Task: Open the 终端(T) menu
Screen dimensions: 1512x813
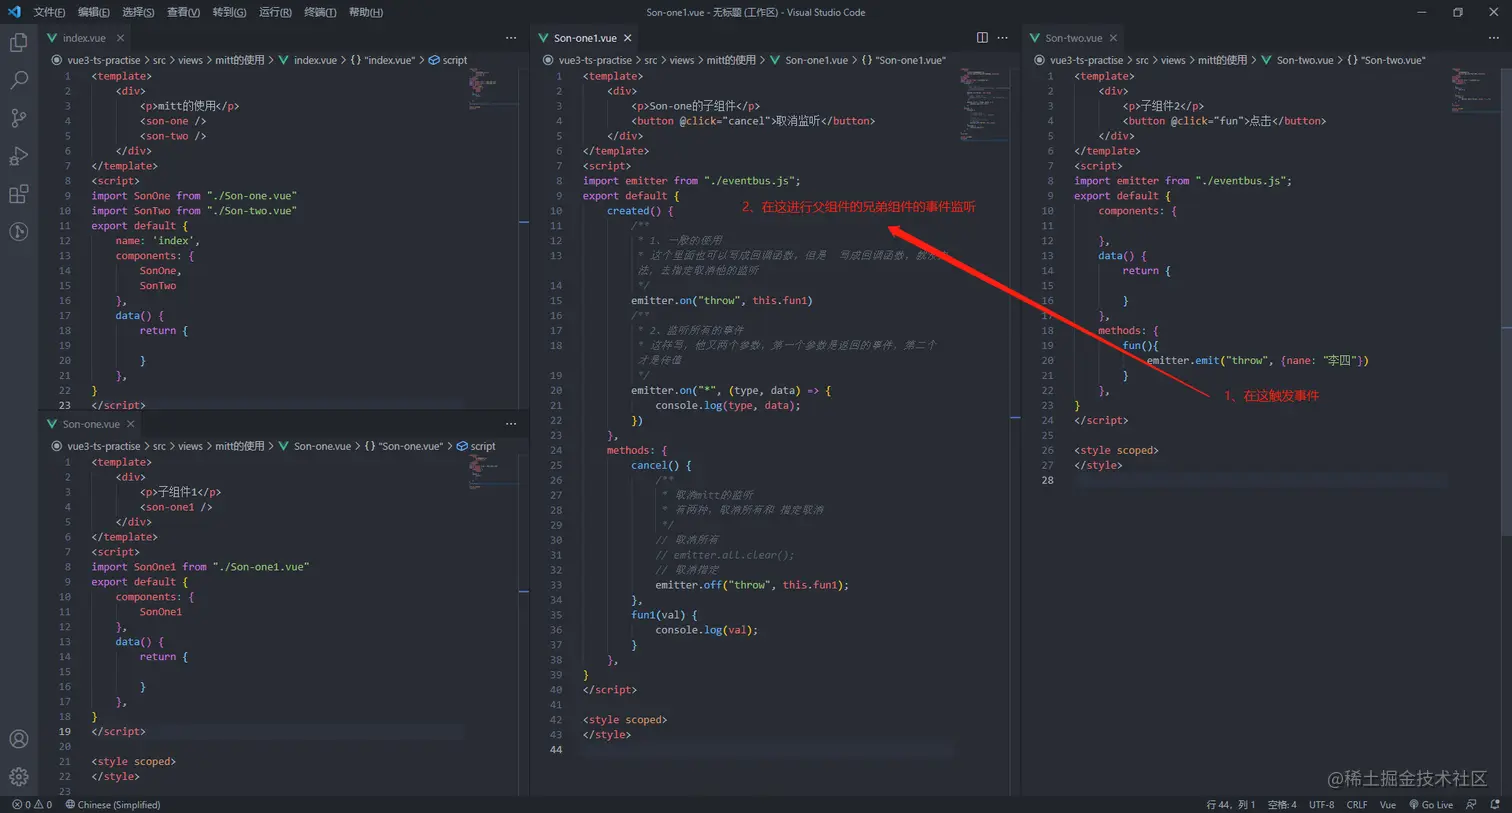Action: 320,12
